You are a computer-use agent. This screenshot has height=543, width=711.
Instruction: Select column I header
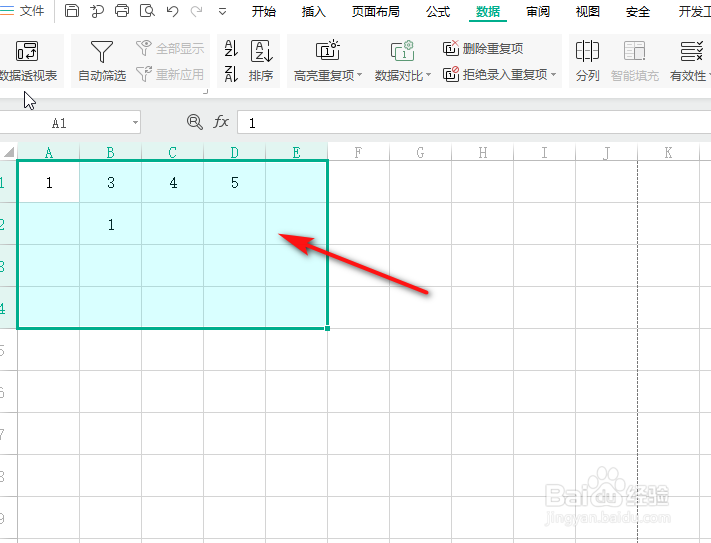pyautogui.click(x=545, y=153)
